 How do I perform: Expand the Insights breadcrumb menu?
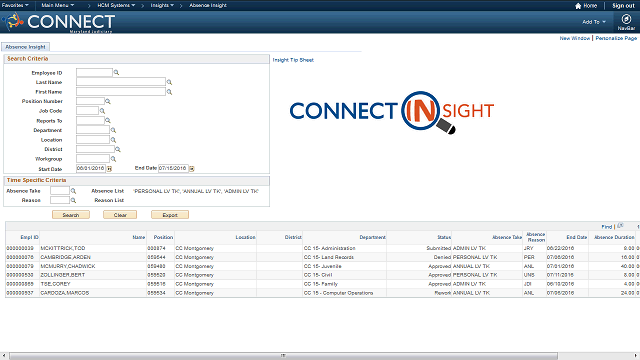[162, 5]
